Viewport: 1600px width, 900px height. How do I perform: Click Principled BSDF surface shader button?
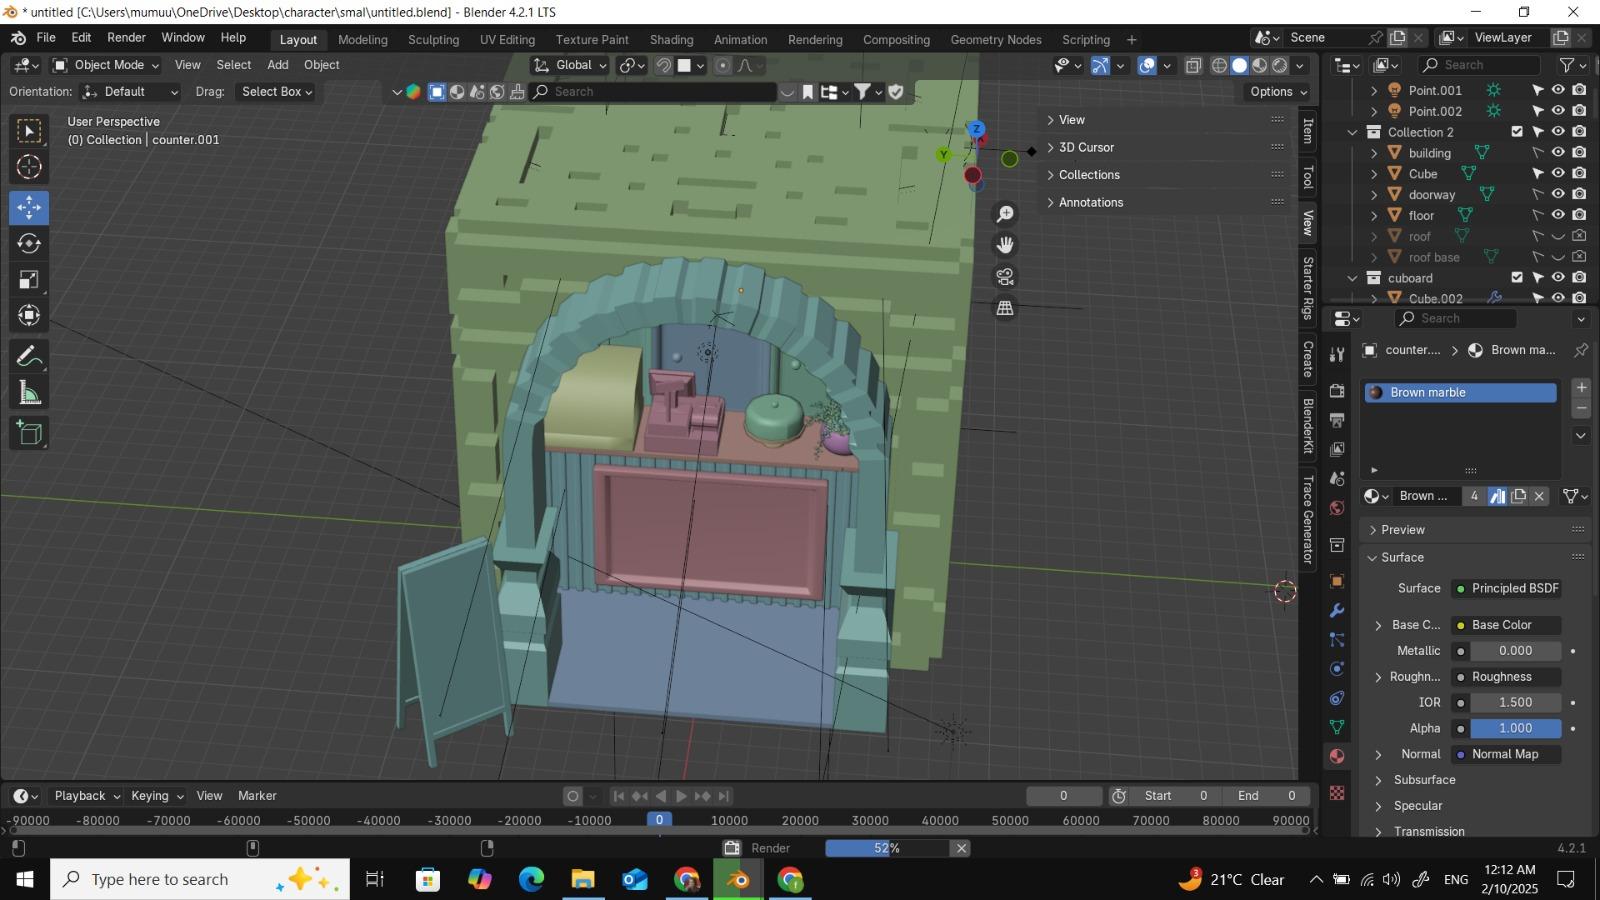[1506, 589]
